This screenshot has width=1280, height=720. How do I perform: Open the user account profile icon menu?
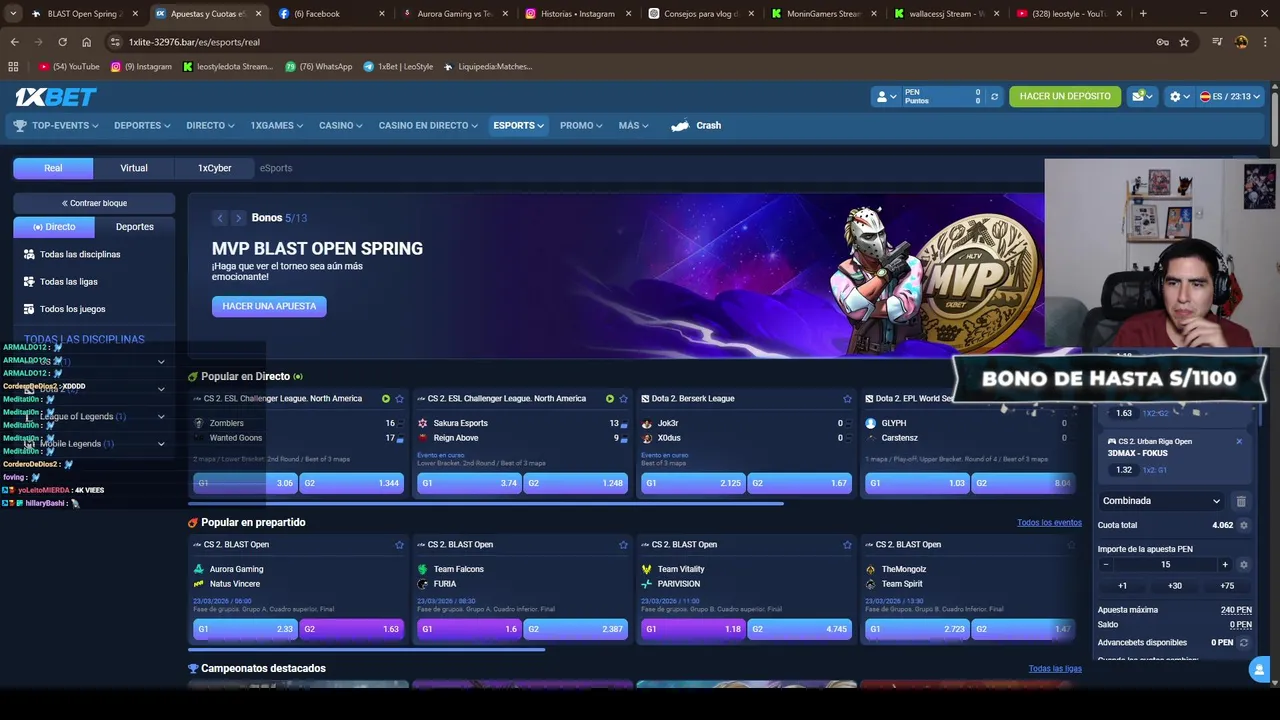pyautogui.click(x=885, y=97)
